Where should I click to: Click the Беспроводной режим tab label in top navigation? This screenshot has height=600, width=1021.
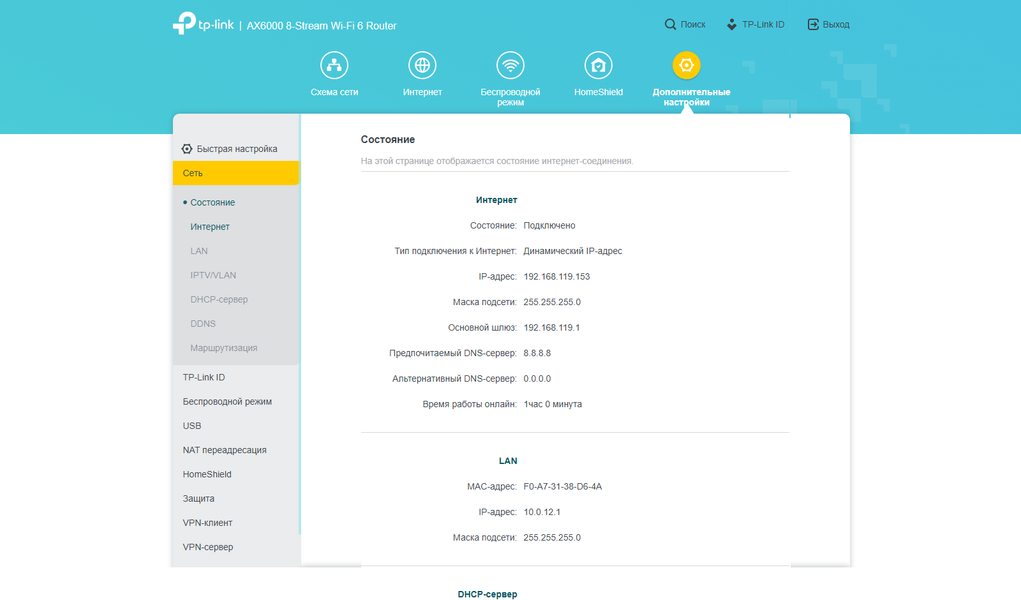tap(510, 97)
